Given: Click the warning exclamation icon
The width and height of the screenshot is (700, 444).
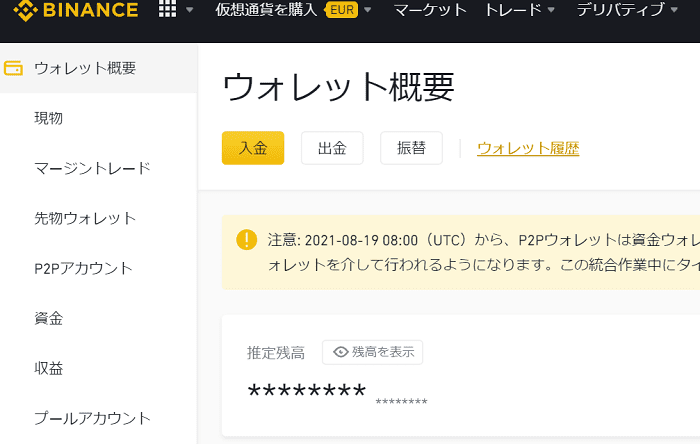Looking at the screenshot, I should tap(246, 240).
